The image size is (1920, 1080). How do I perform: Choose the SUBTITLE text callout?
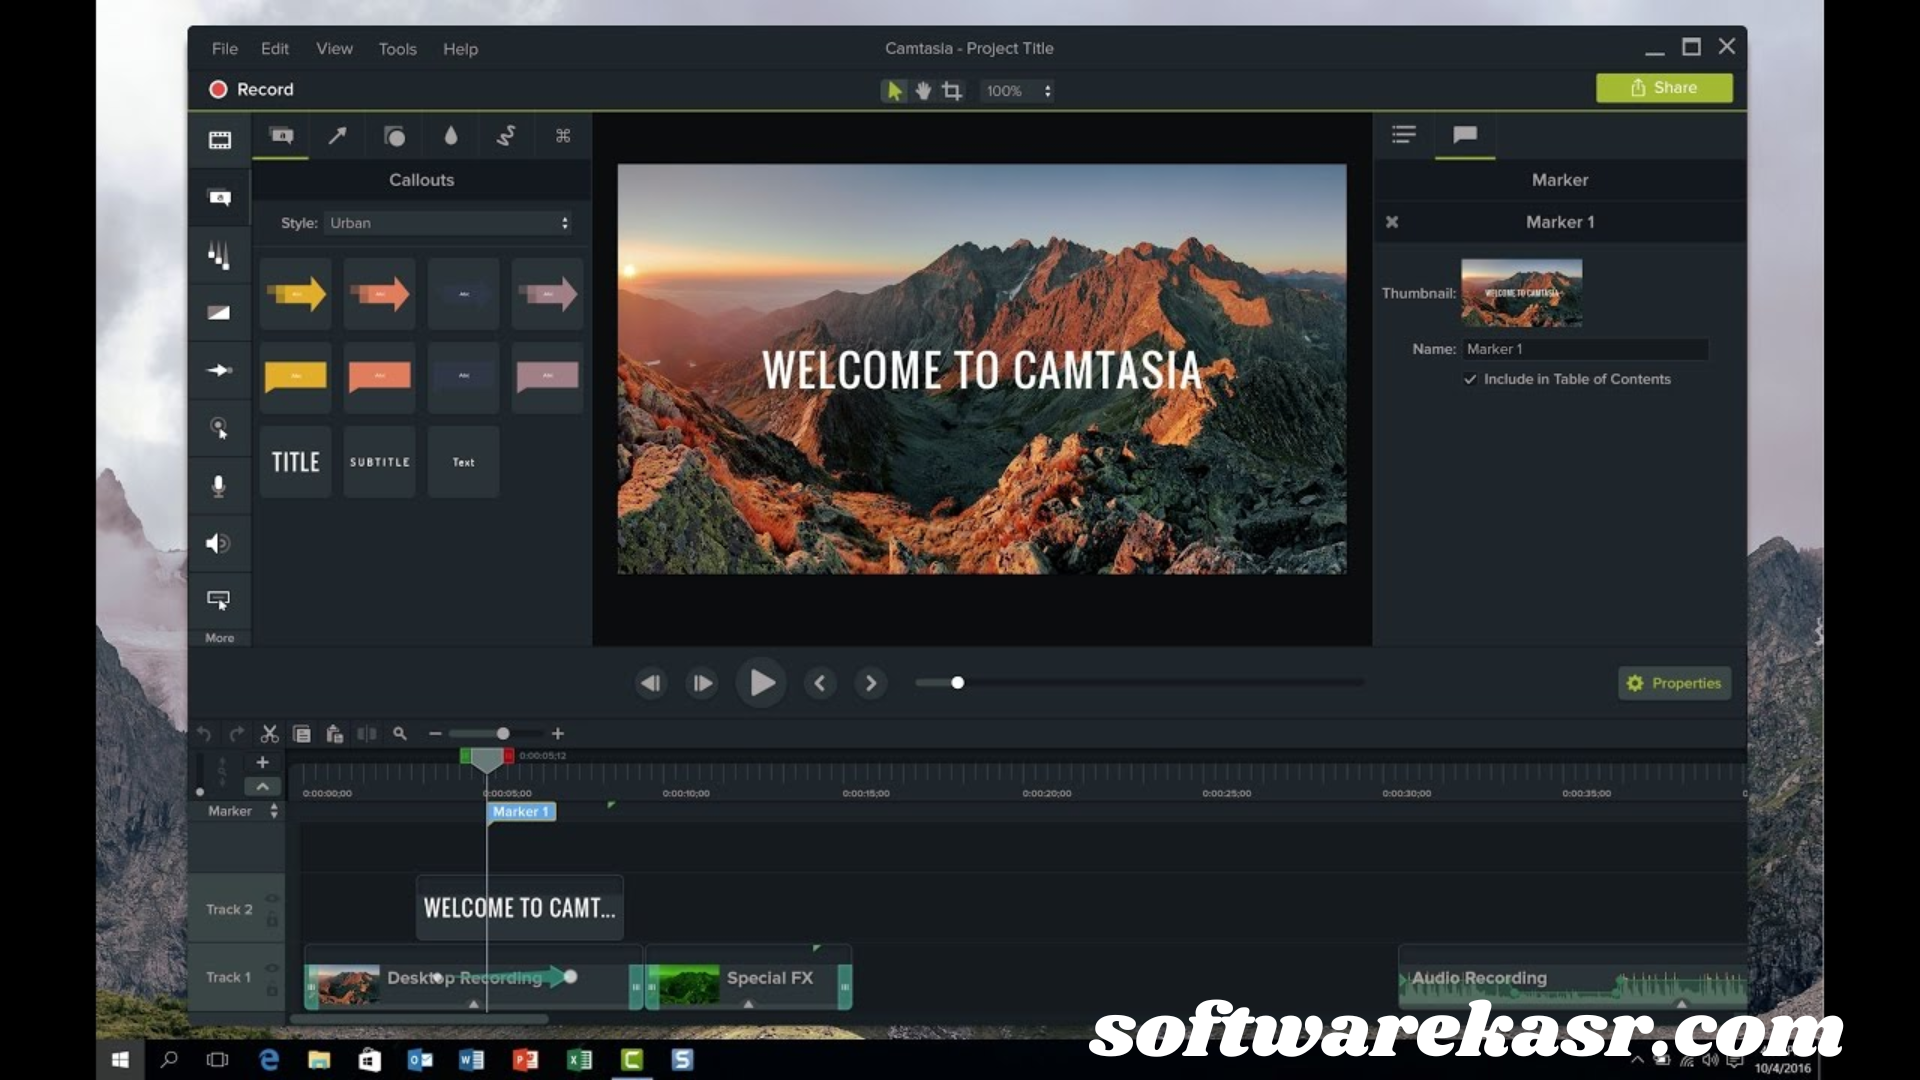click(379, 461)
